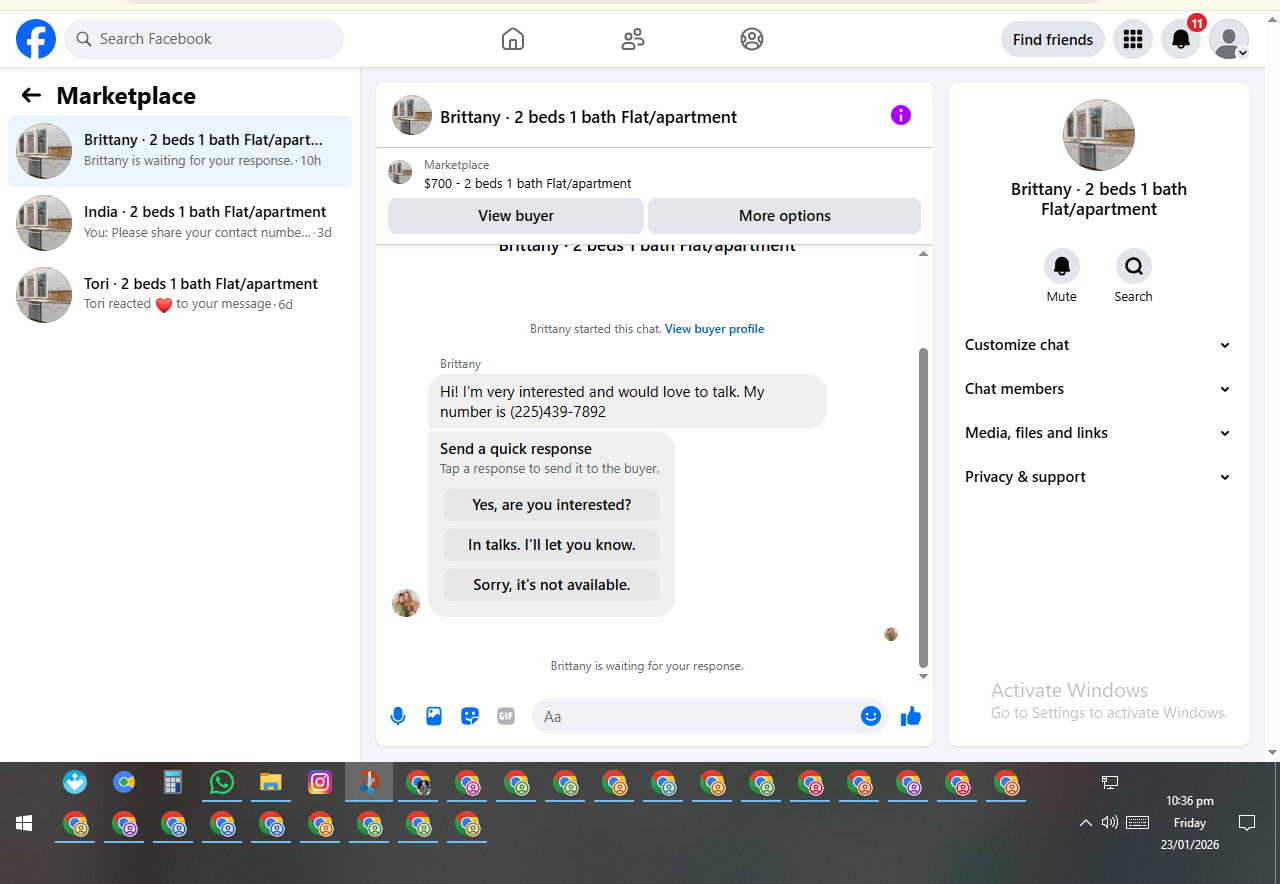This screenshot has height=884, width=1280.
Task: Open WhatsApp from taskbar
Action: pos(222,783)
